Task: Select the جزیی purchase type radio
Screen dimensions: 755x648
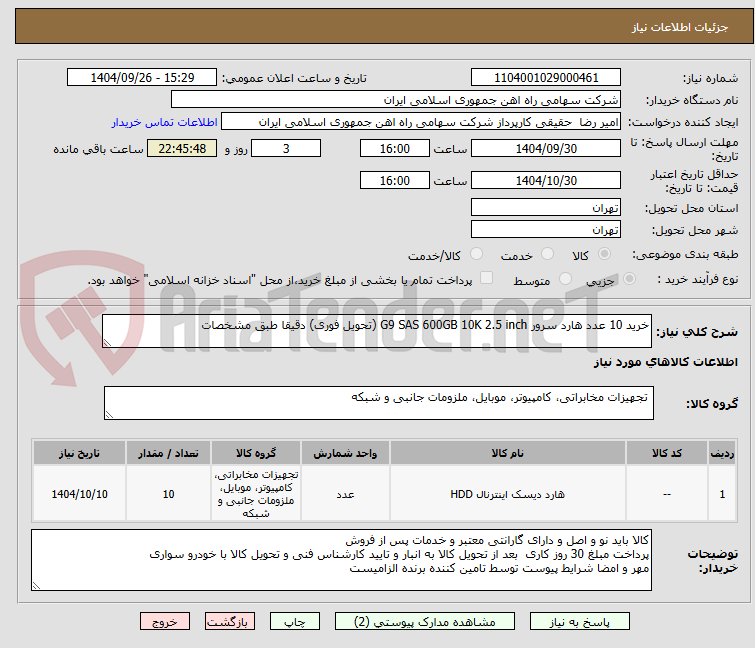Action: [629, 279]
